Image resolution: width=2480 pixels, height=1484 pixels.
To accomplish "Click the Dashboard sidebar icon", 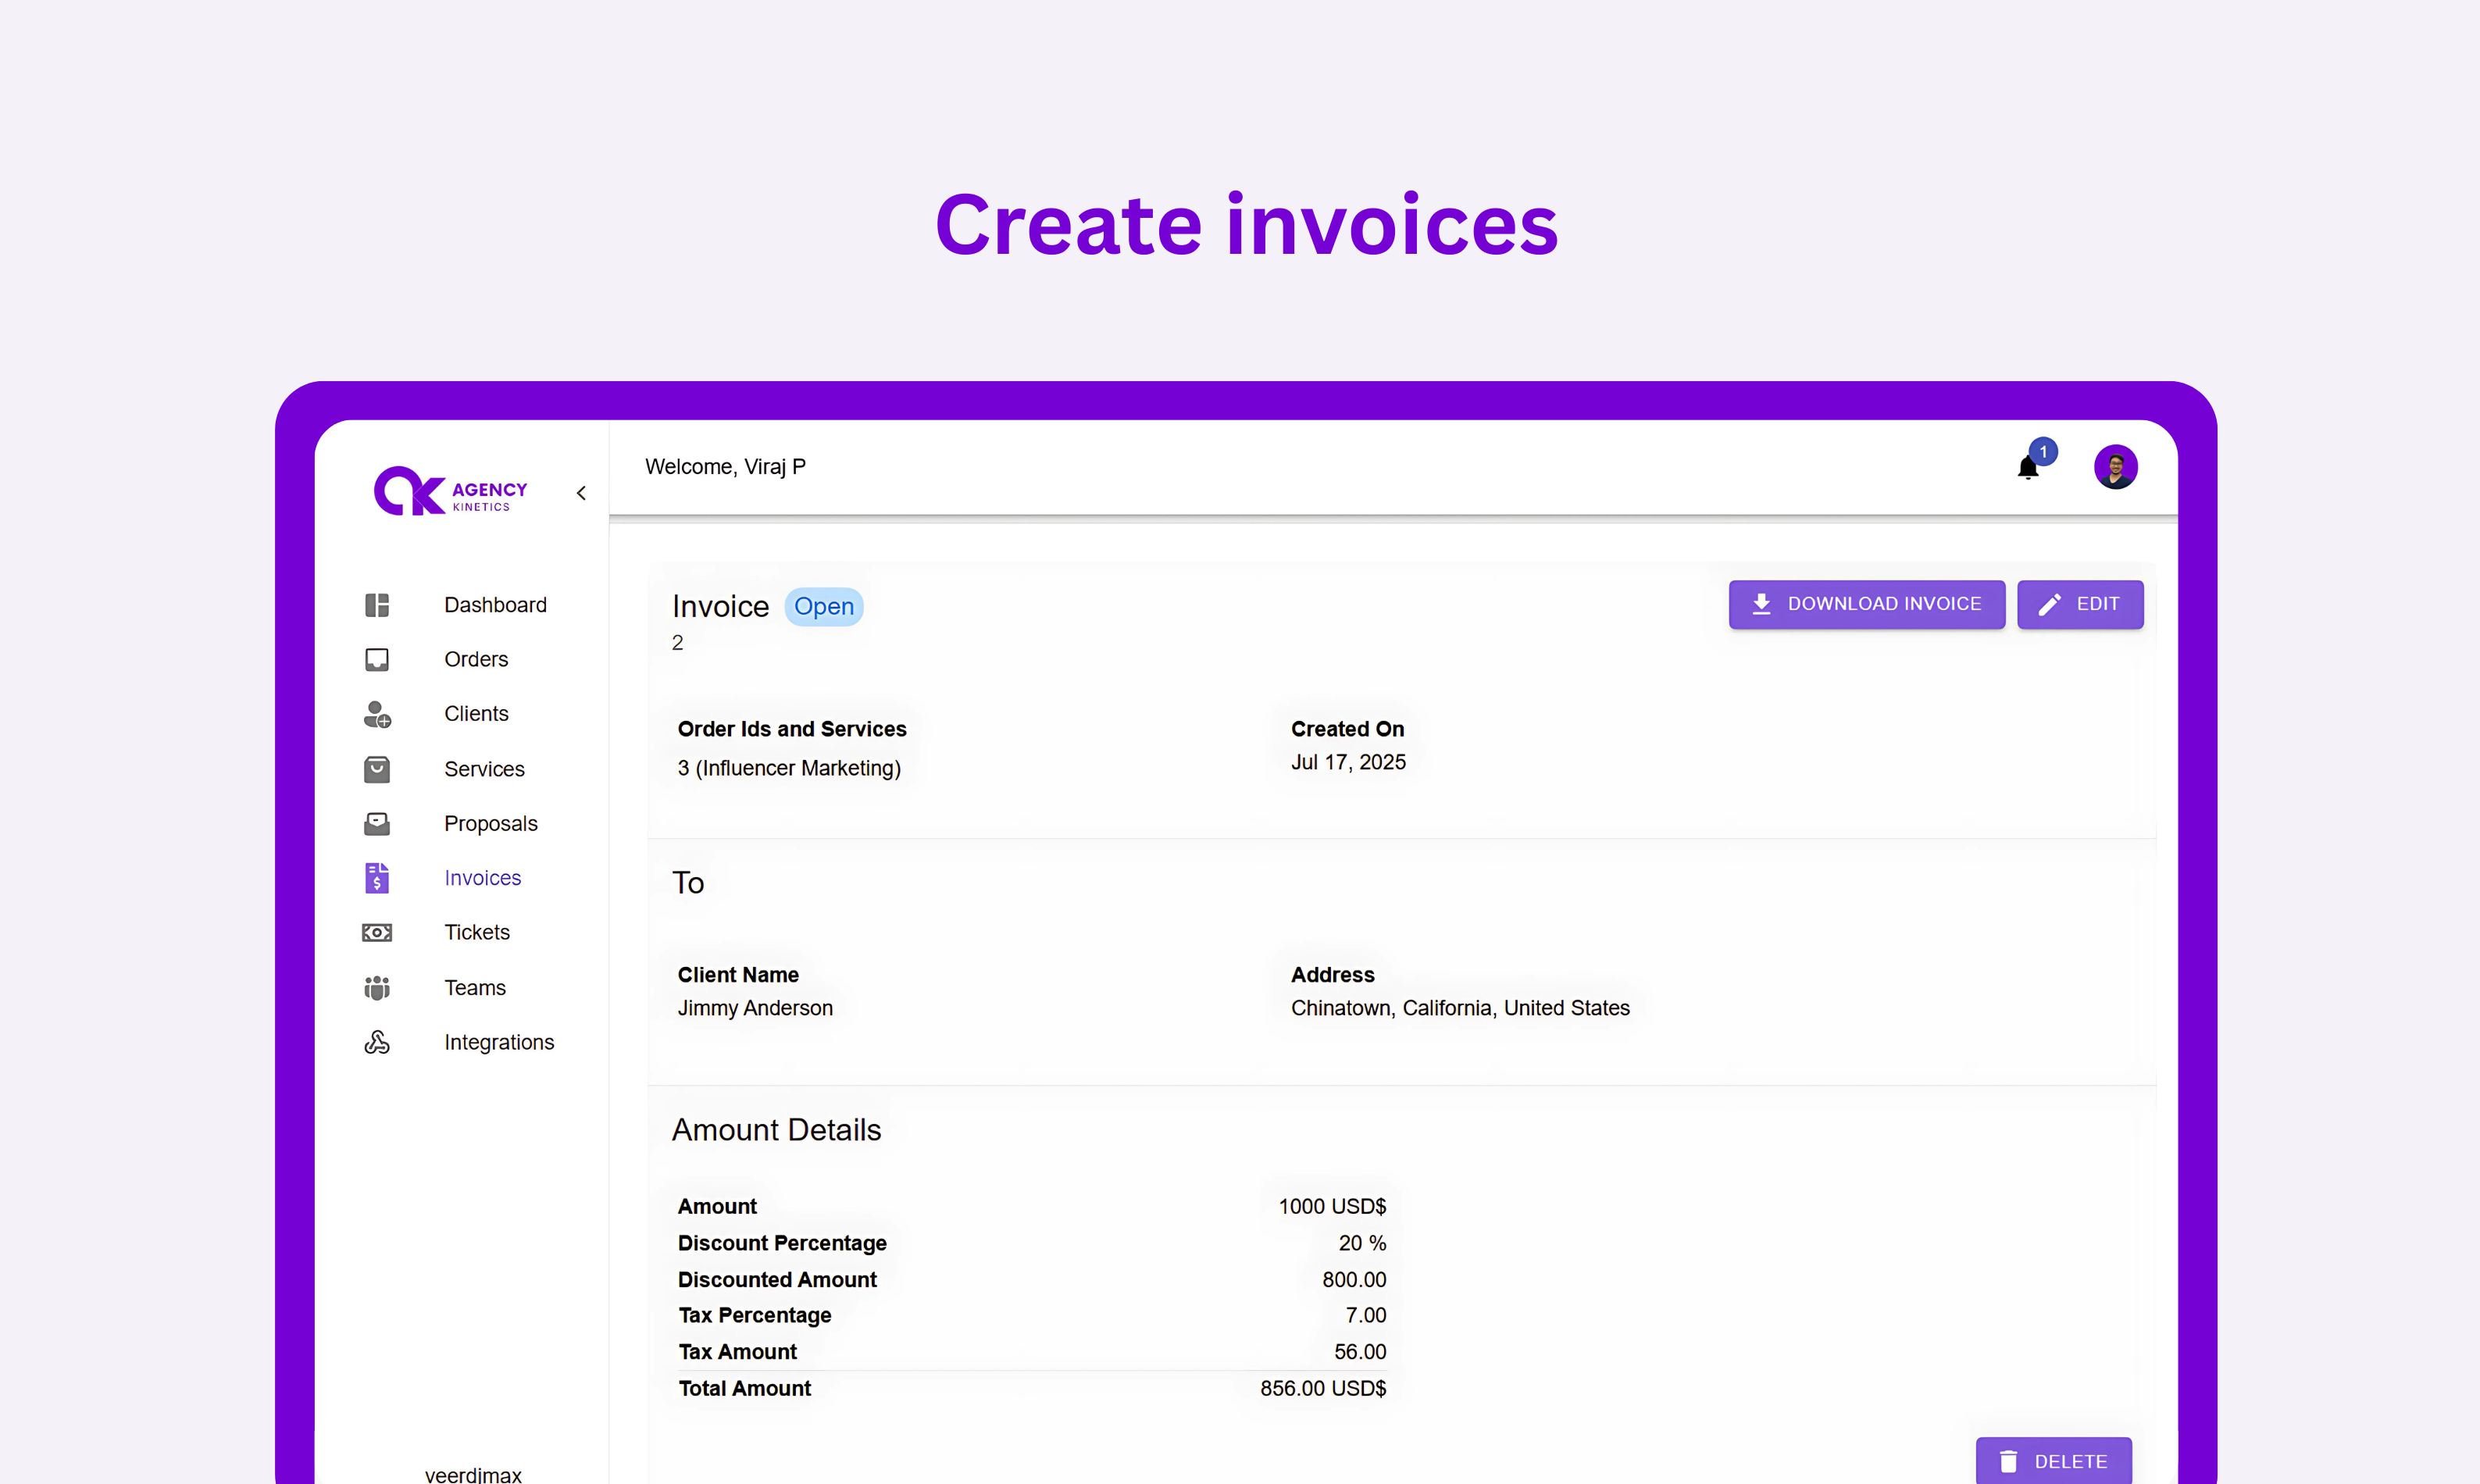I will pyautogui.click(x=377, y=605).
